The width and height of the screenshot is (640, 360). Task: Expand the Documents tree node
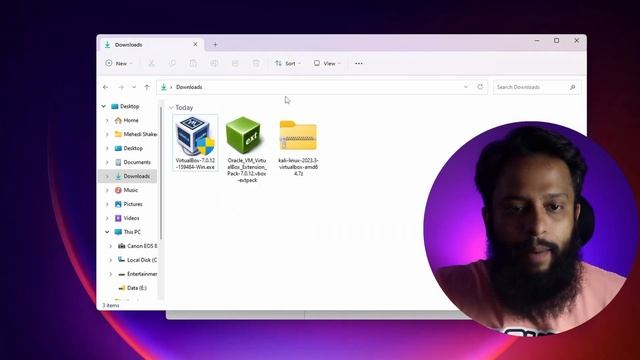pyautogui.click(x=107, y=162)
